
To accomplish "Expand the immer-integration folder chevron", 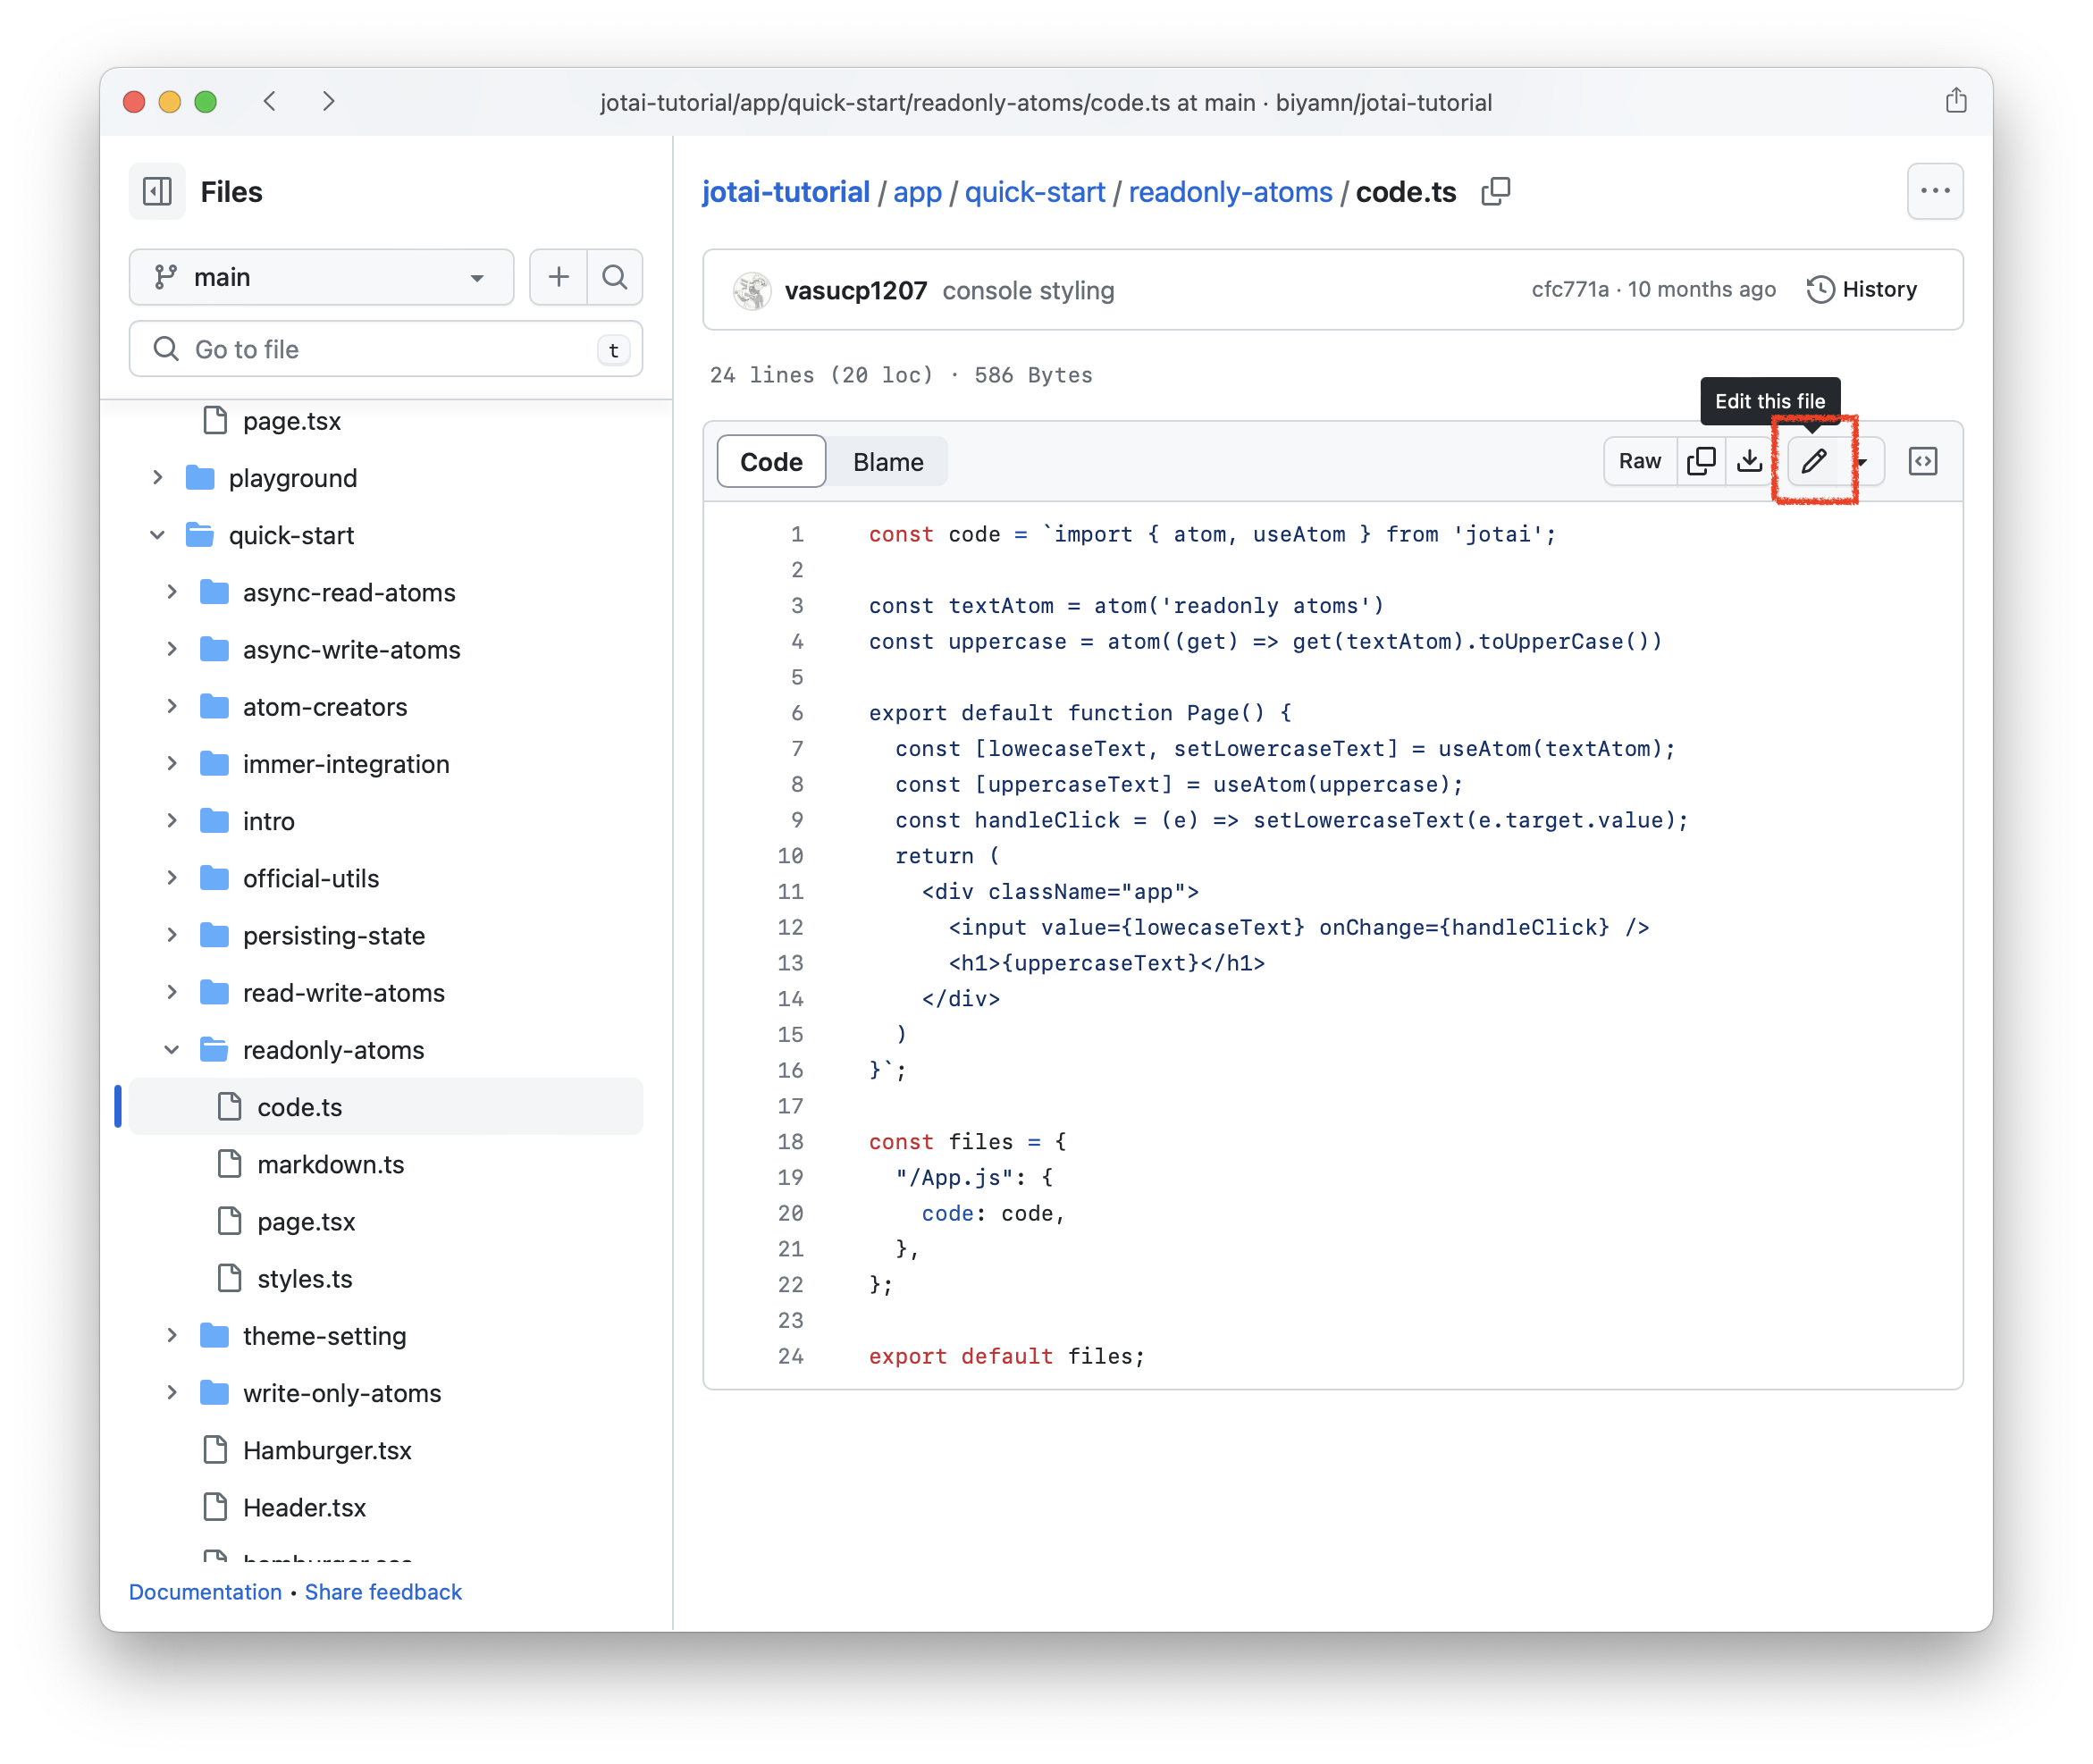I will point(172,764).
